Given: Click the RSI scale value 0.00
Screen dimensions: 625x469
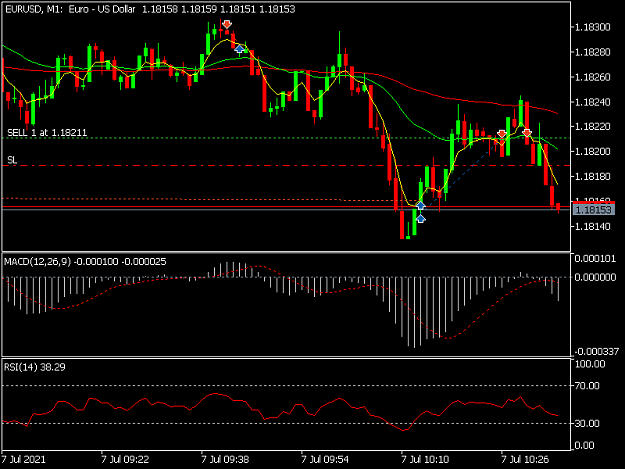Looking at the screenshot, I should click(x=584, y=445).
